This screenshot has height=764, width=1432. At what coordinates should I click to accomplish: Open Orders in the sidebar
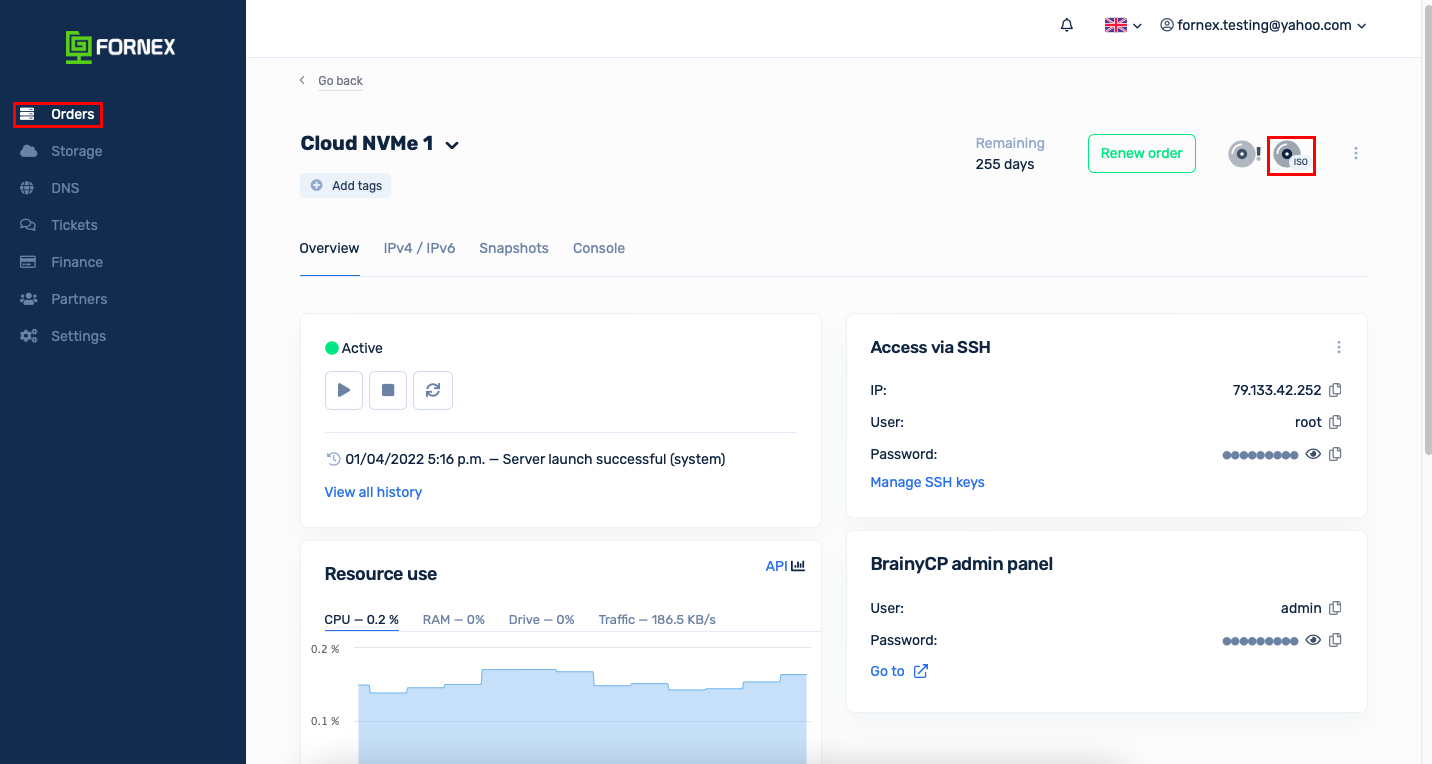(x=58, y=114)
